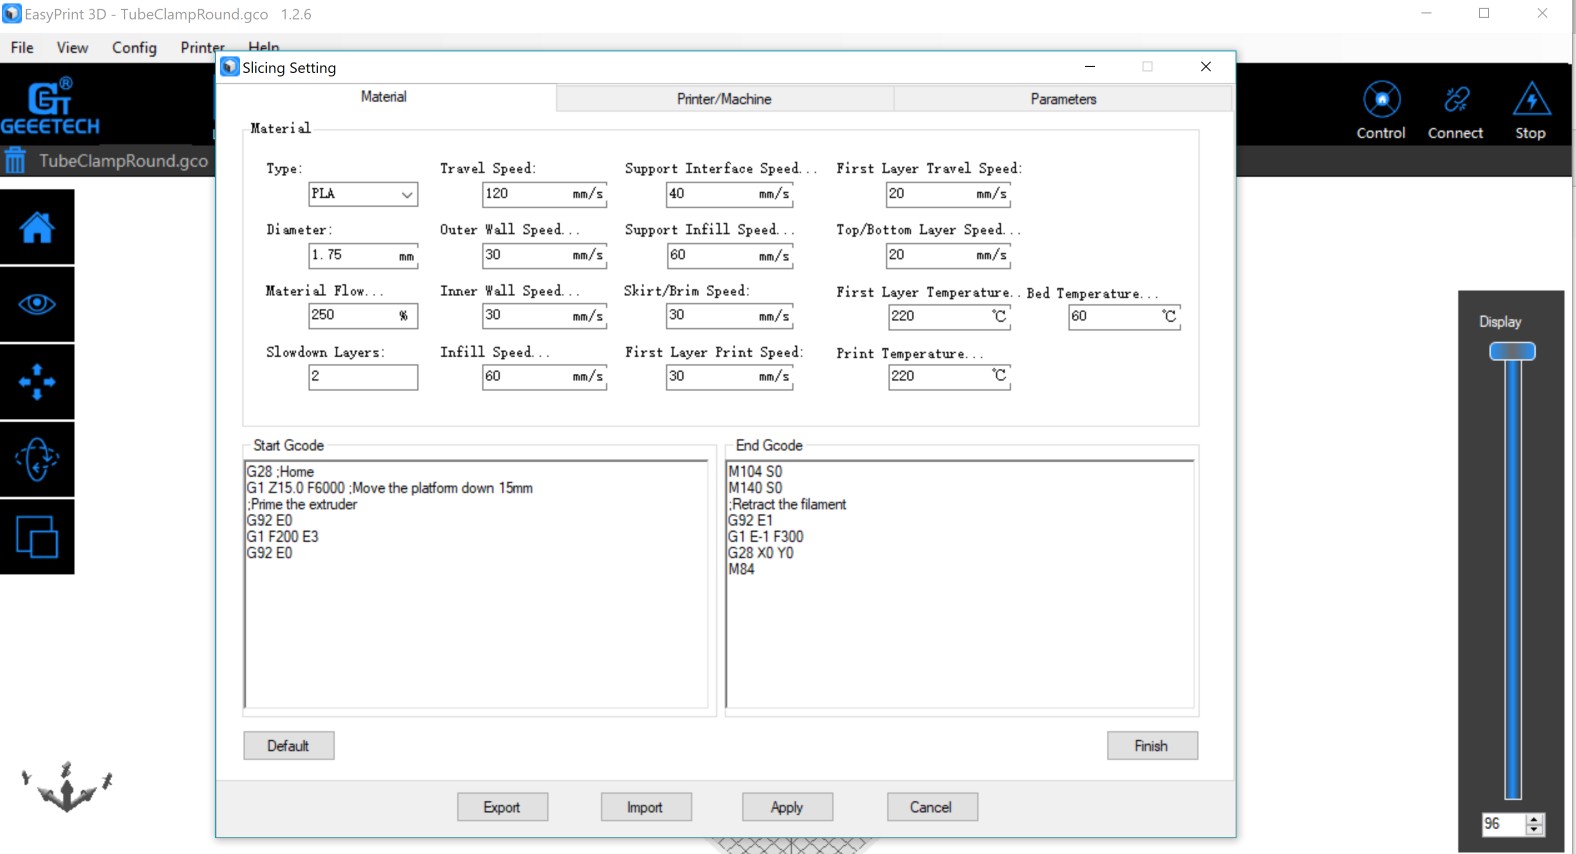Click the duplicate squares icon in sidebar
The image size is (1576, 854).
coord(37,537)
